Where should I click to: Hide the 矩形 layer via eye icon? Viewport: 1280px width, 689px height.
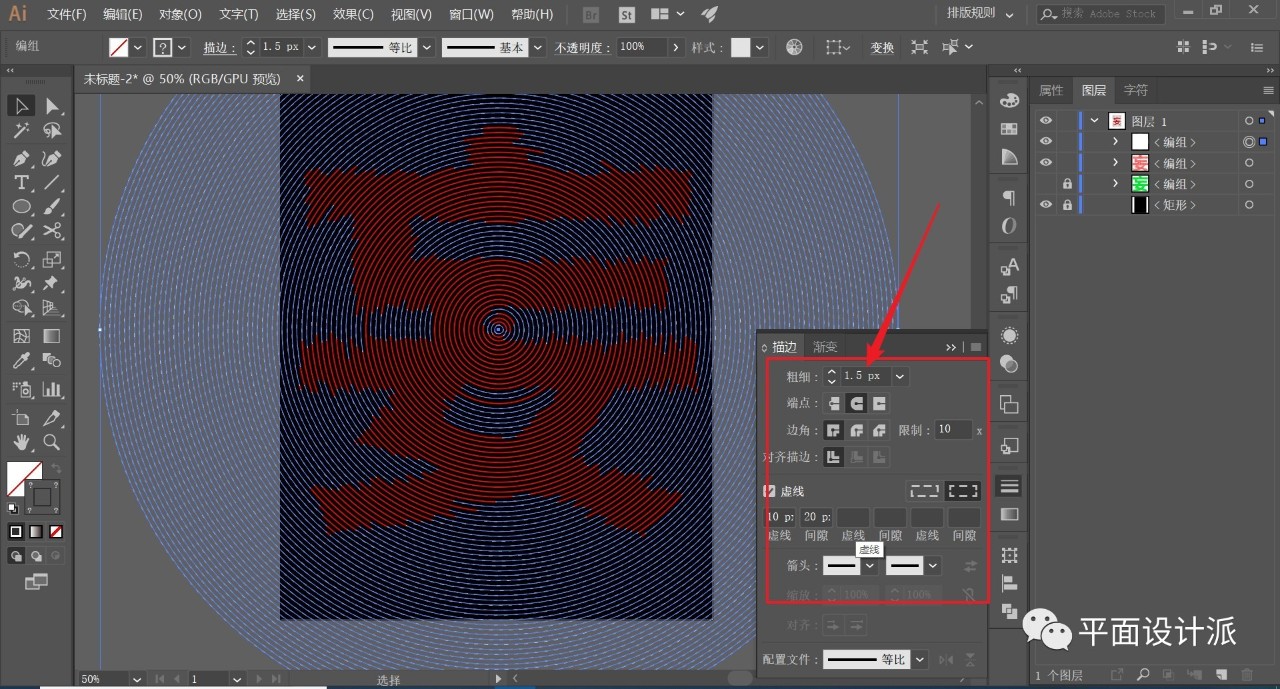1046,205
